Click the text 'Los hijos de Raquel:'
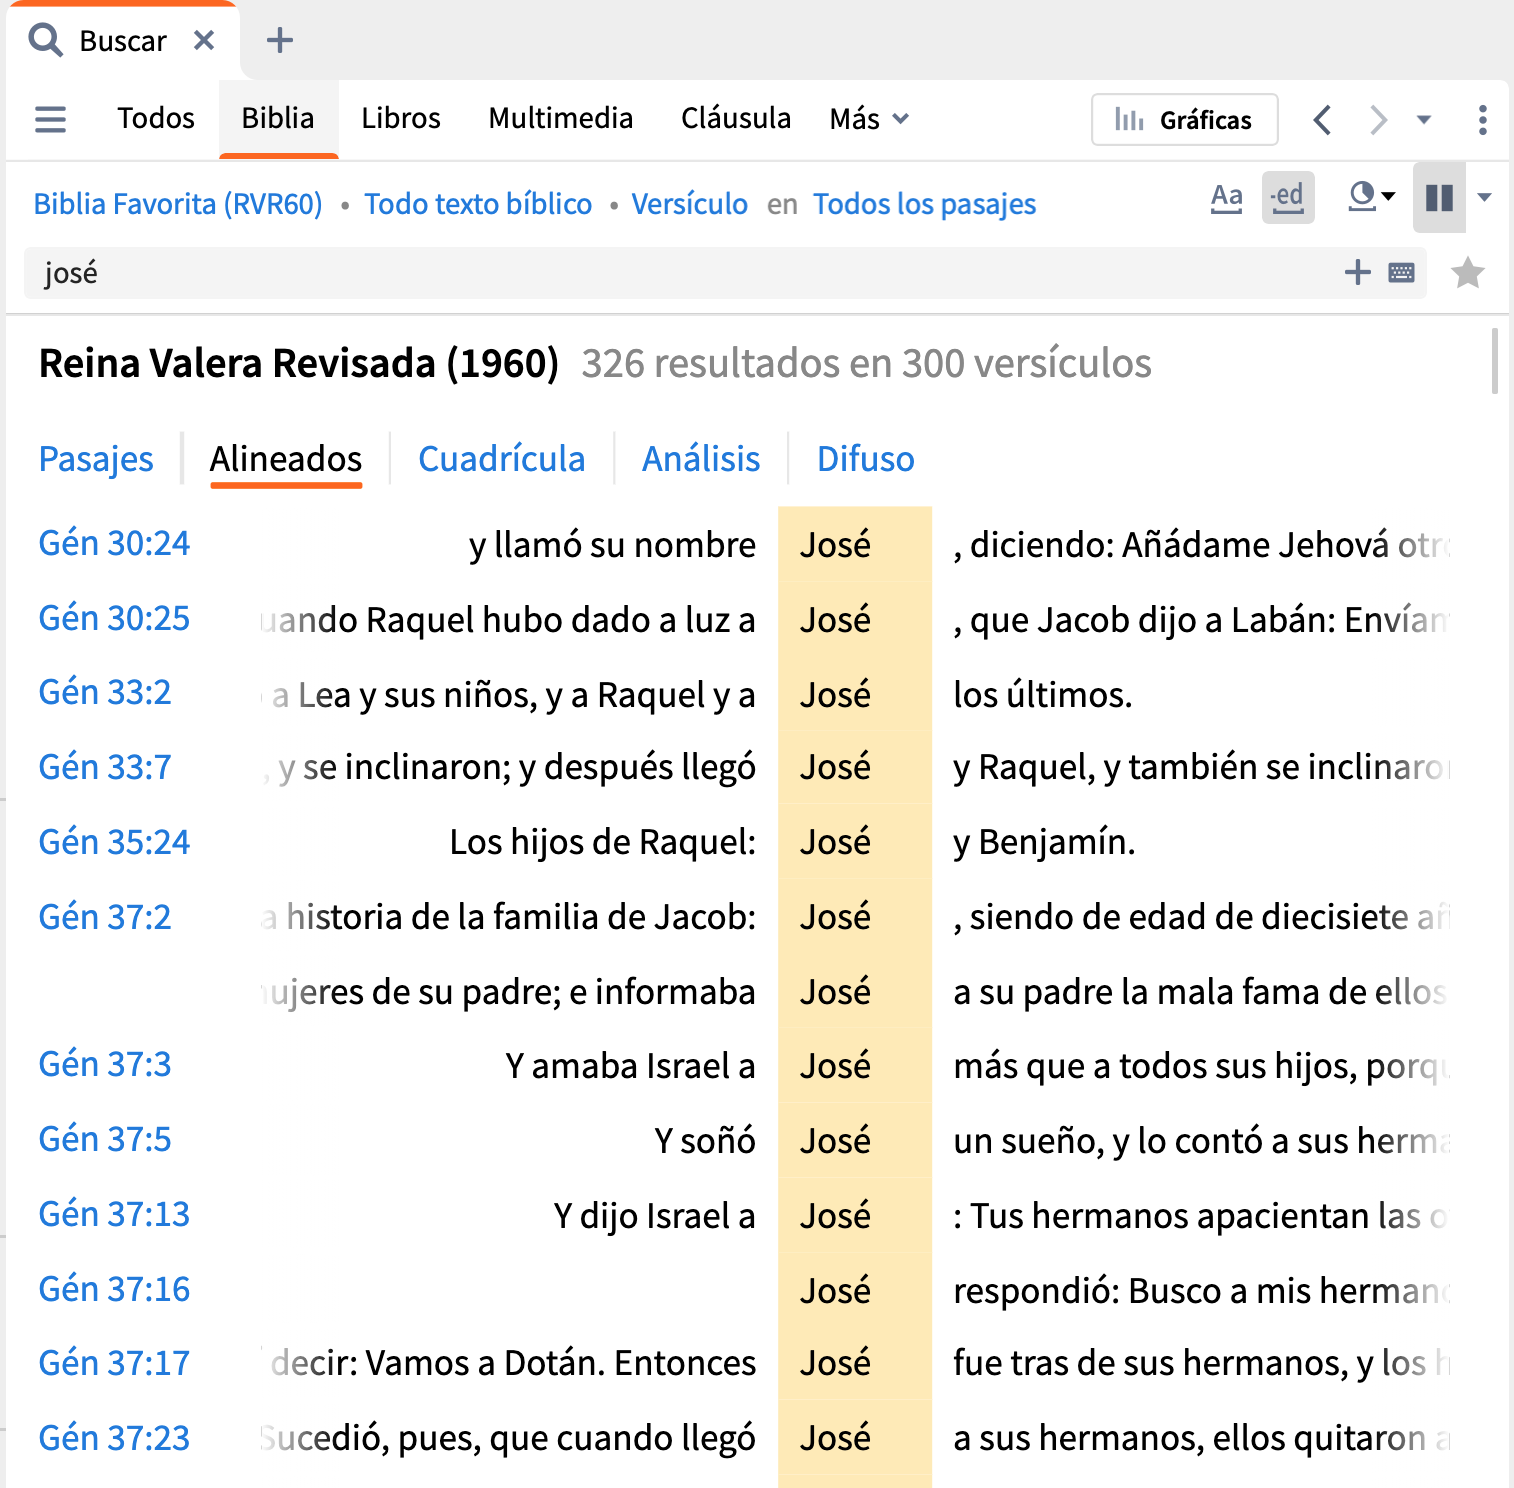This screenshot has width=1514, height=1488. (603, 842)
